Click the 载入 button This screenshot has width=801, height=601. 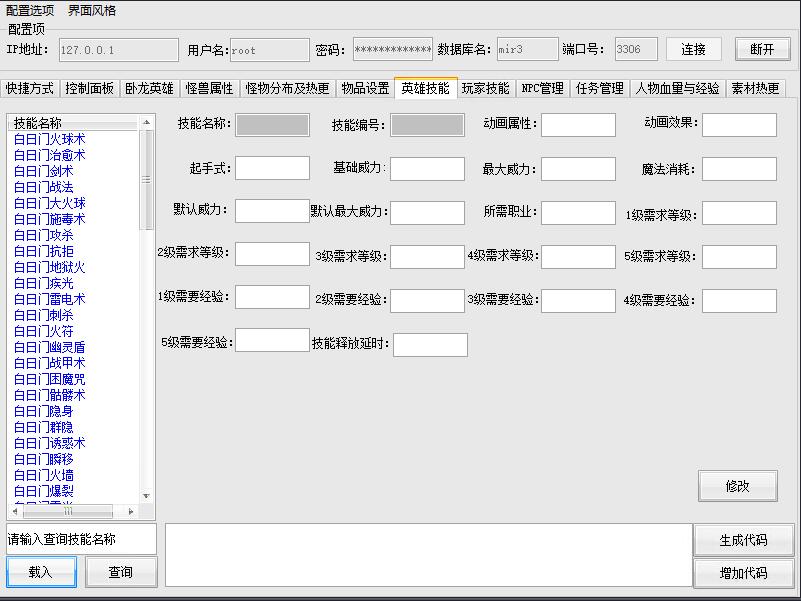coord(40,572)
